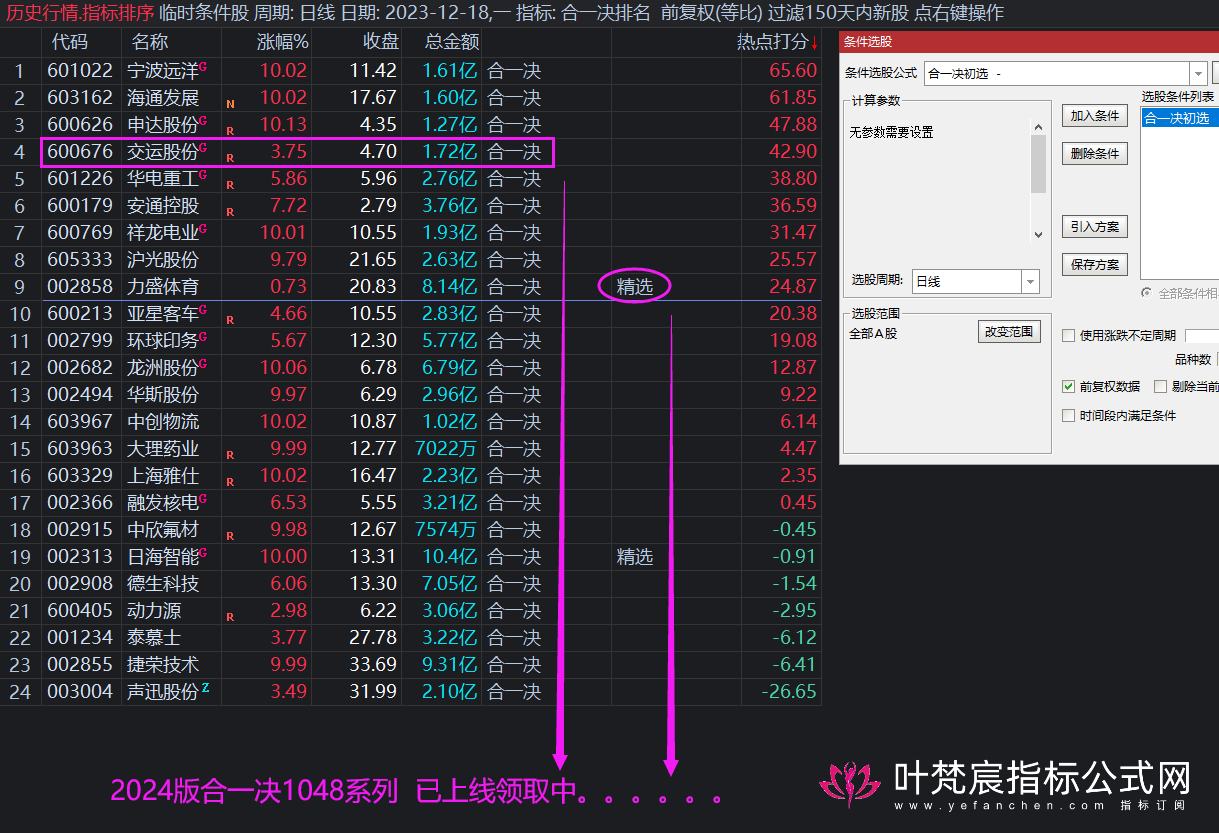
Task: Select stock name 宁波远洋
Action: (163, 71)
